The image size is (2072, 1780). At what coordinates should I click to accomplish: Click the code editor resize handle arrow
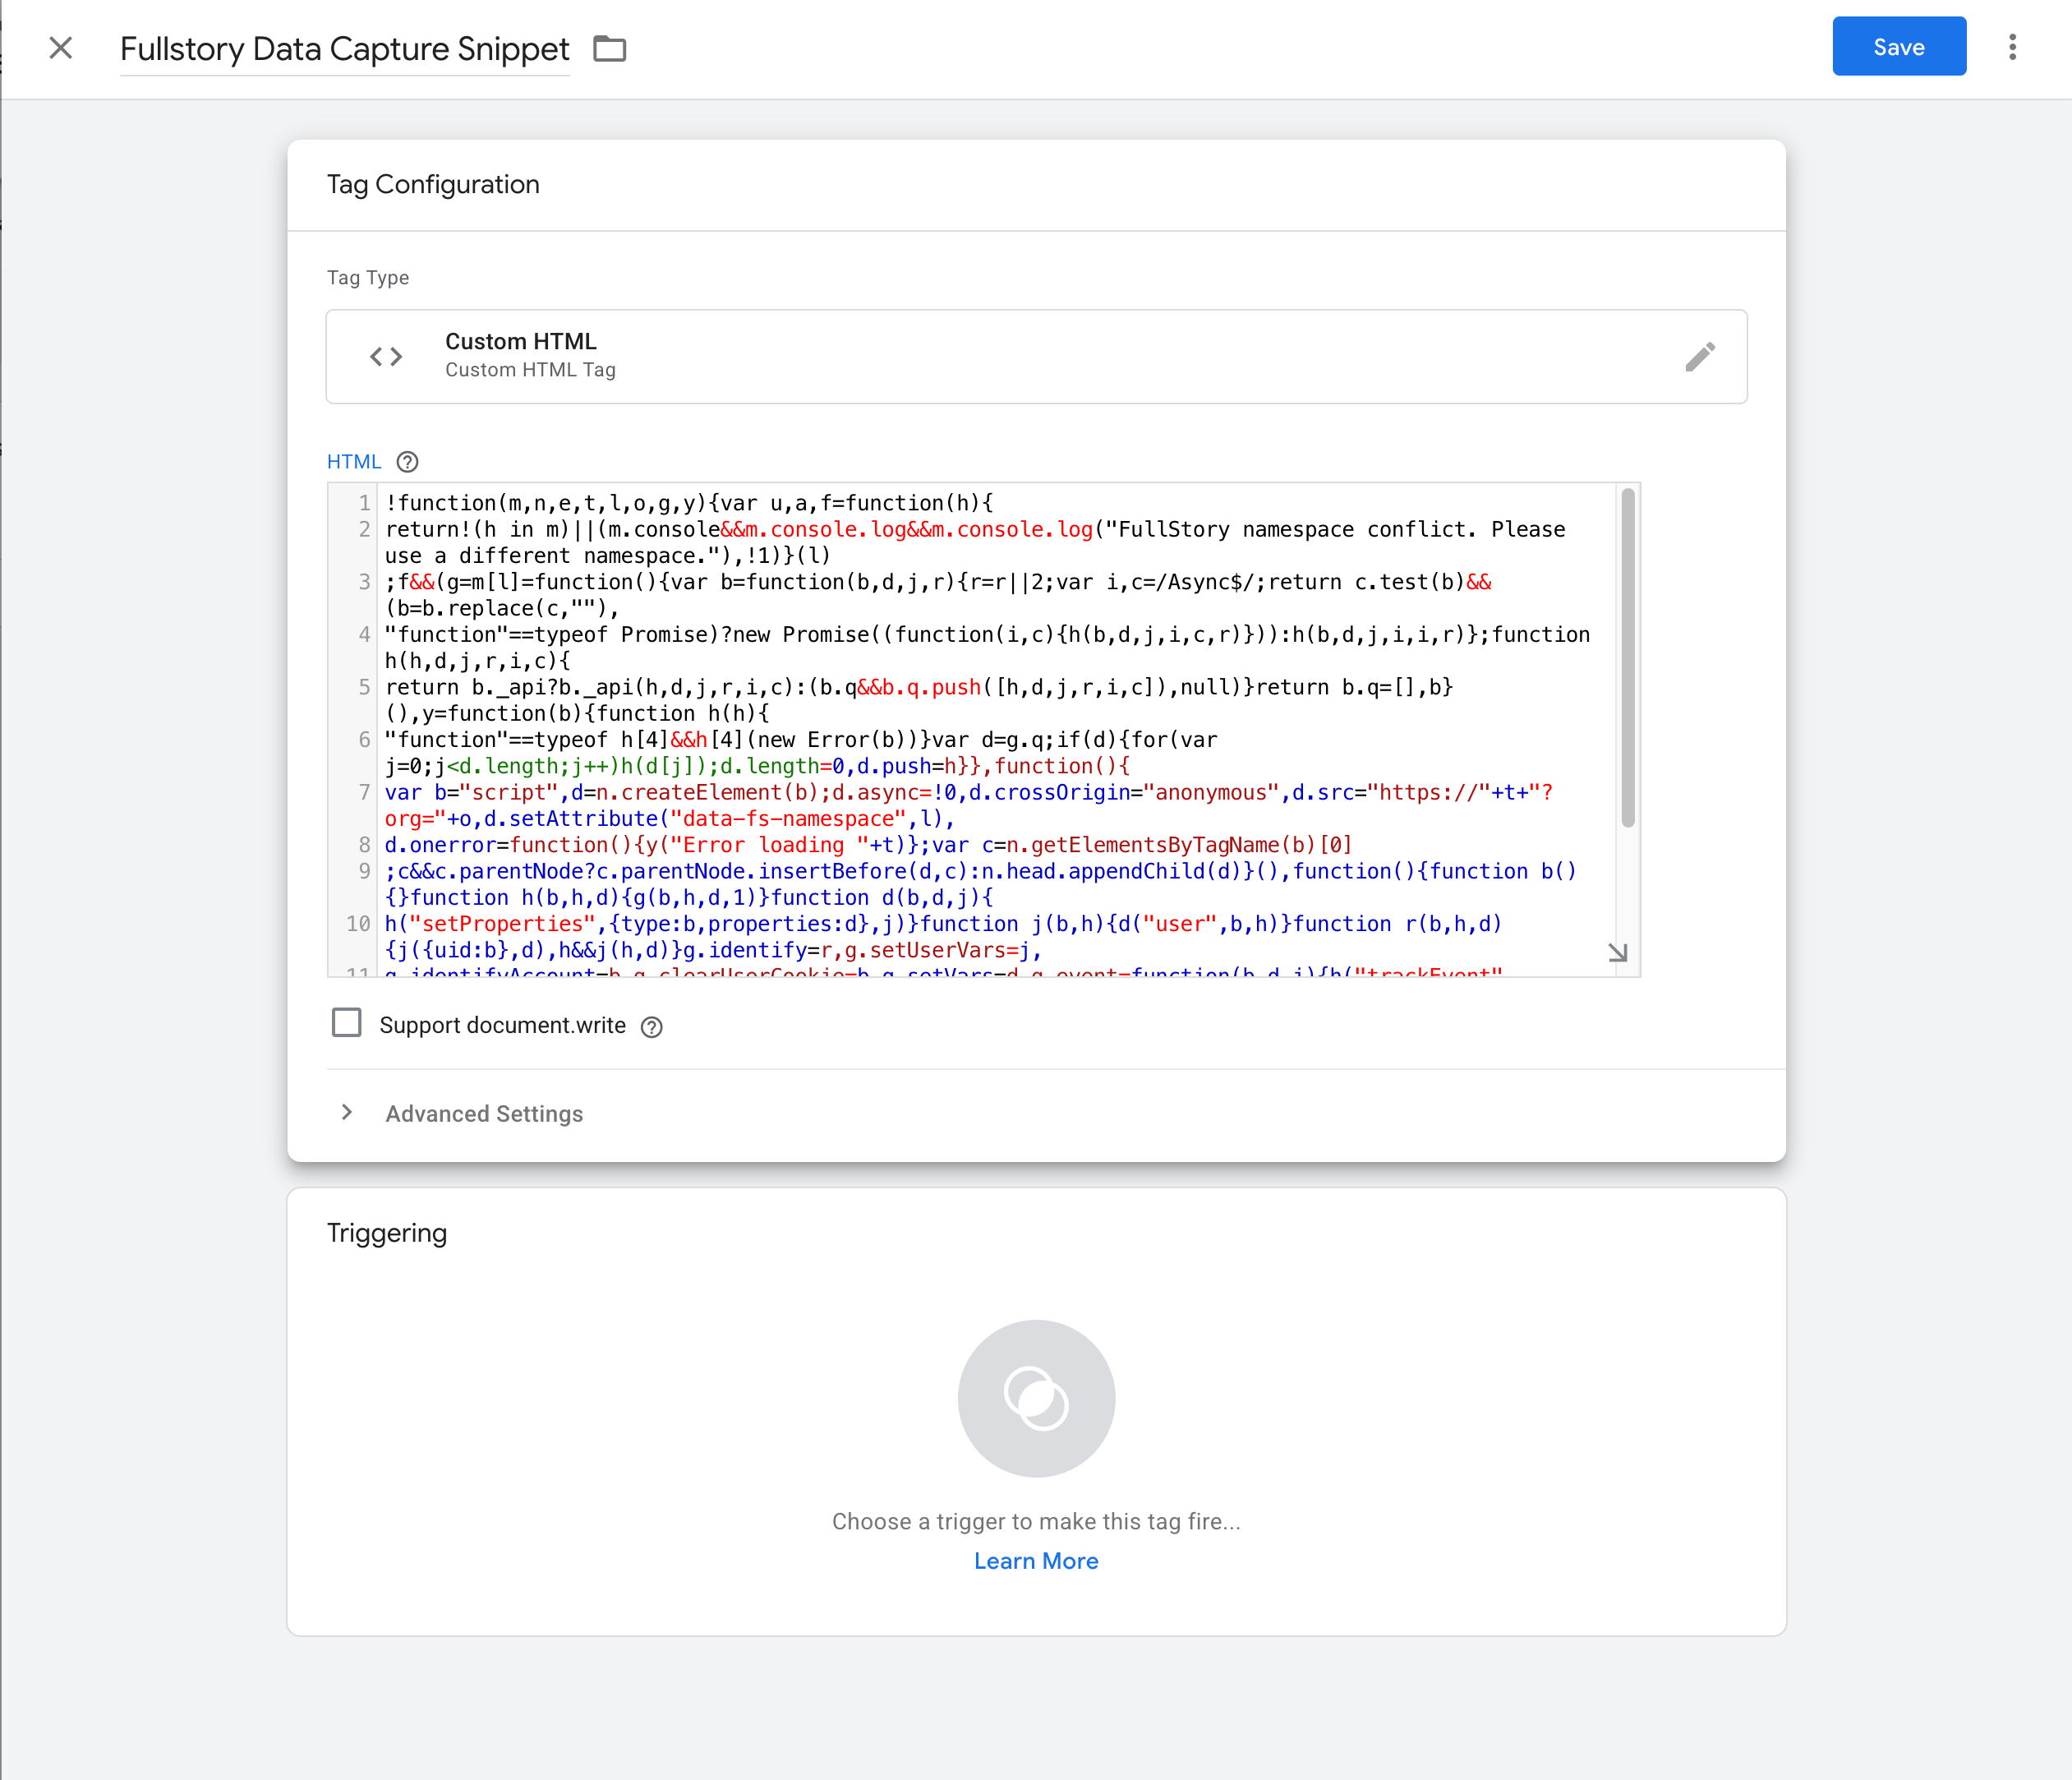pos(1618,953)
